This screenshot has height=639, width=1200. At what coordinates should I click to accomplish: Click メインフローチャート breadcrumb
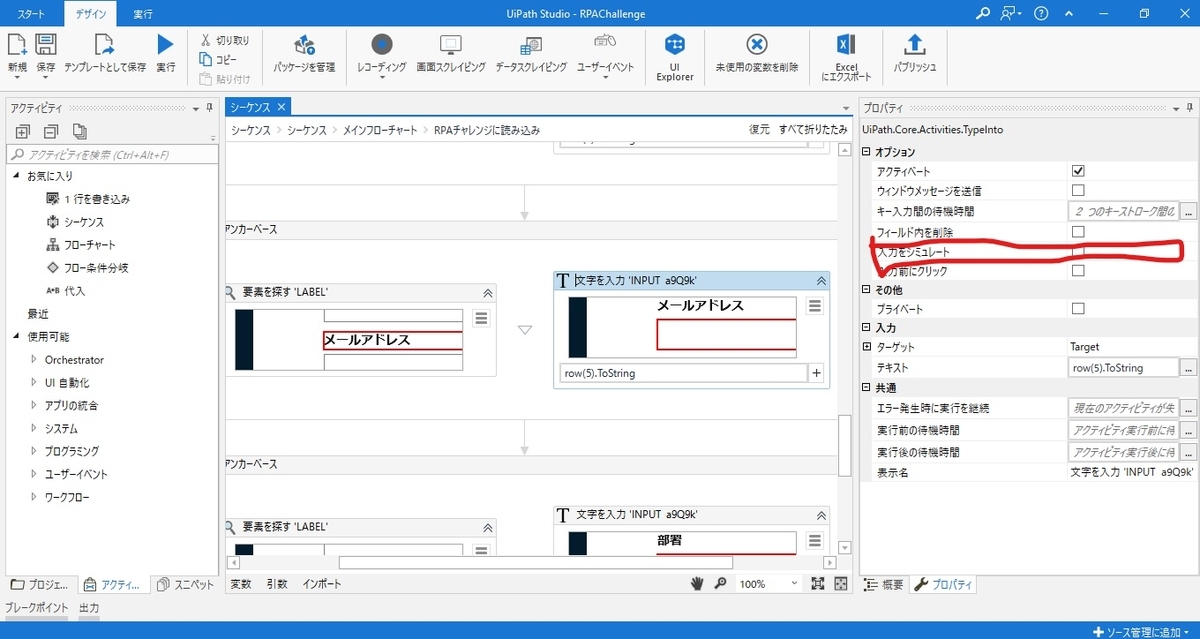380,130
